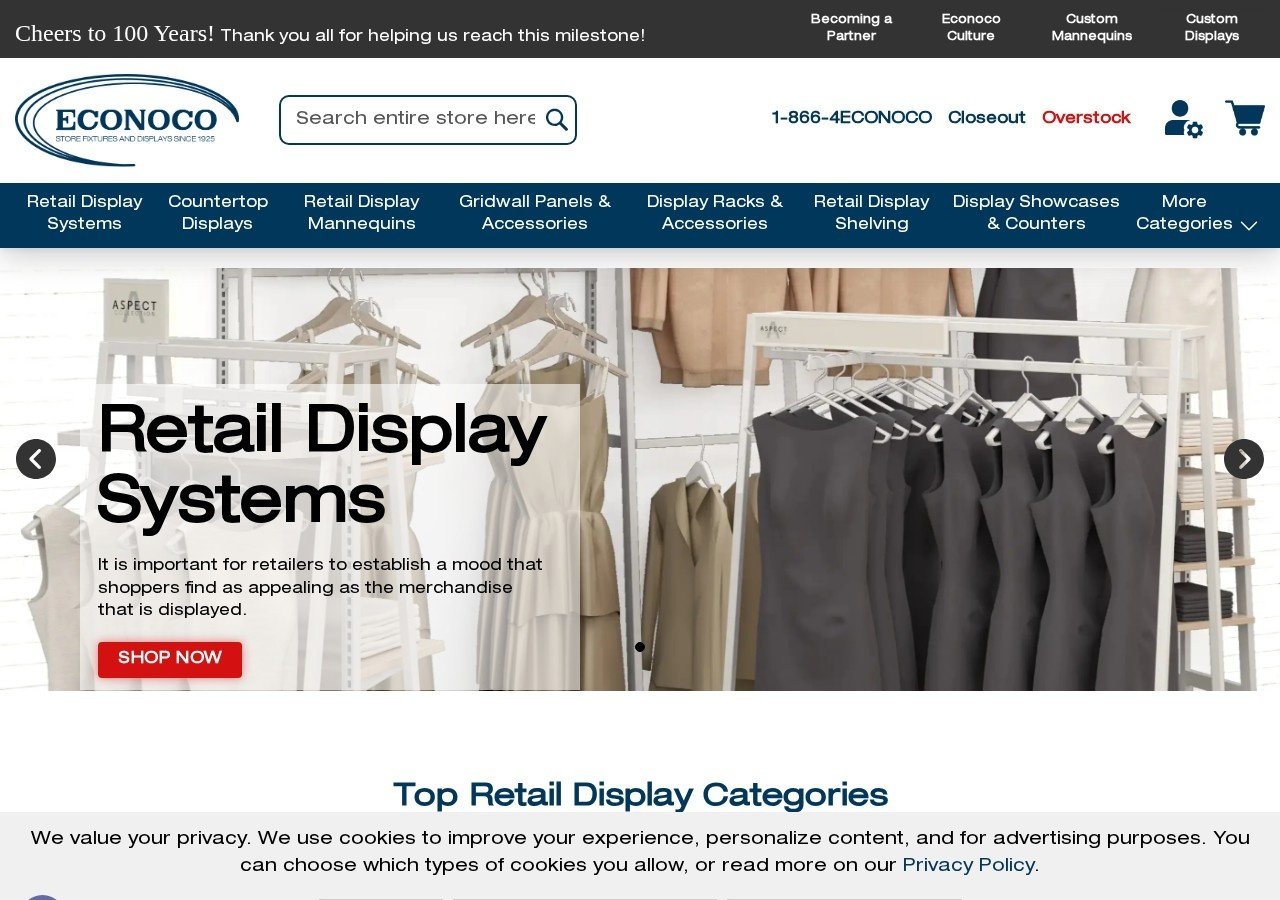1280x900 pixels.
Task: Open Becoming a Partner link
Action: pyautogui.click(x=851, y=28)
